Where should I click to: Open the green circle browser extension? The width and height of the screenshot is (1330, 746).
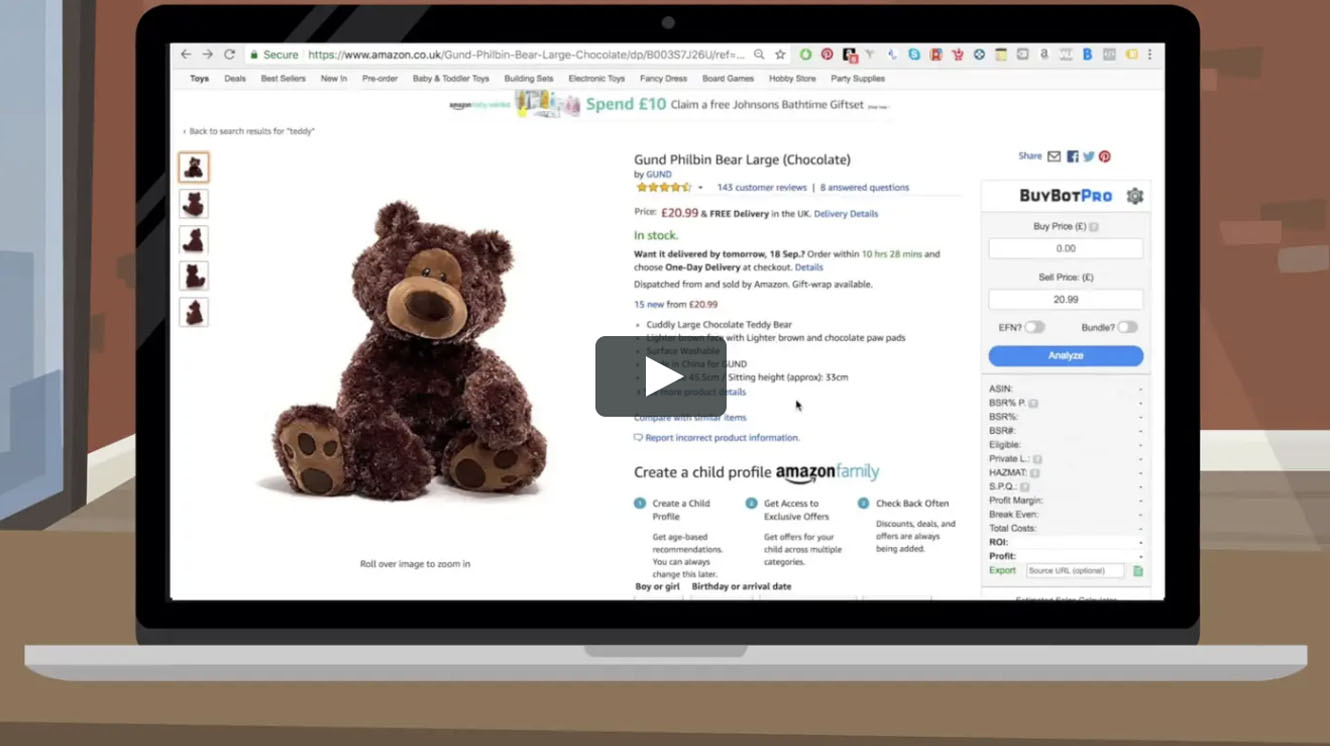pyautogui.click(x=805, y=55)
